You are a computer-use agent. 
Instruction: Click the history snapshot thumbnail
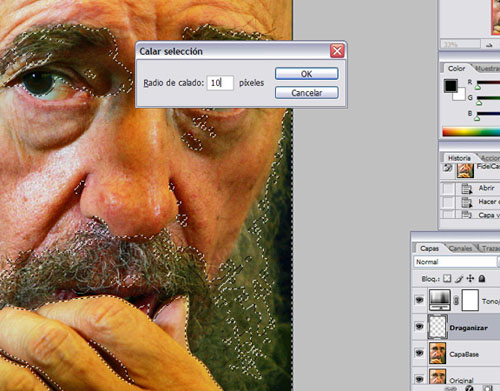tap(465, 170)
